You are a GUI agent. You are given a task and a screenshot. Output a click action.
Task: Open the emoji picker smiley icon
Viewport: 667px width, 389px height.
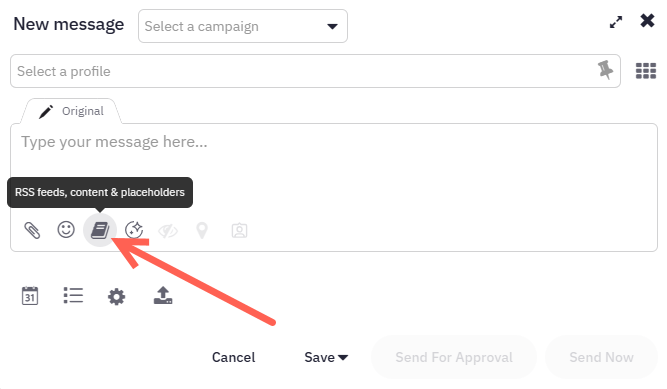(x=66, y=230)
